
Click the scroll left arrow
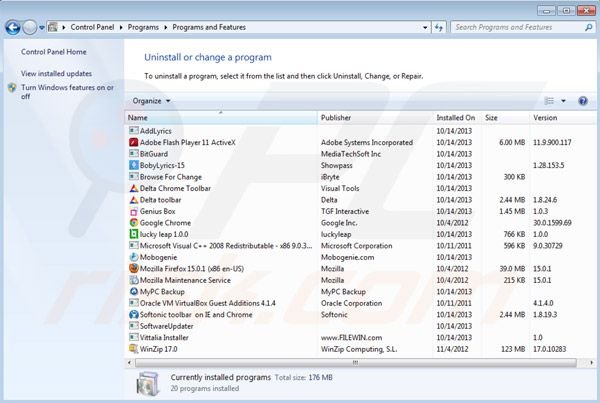point(129,362)
